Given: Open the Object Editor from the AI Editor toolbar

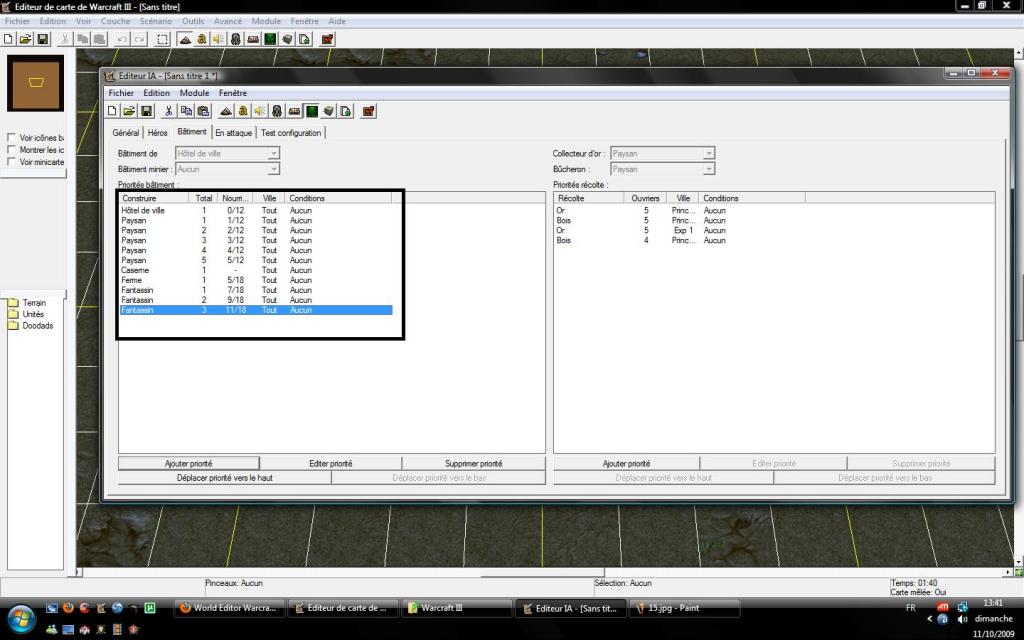Looking at the screenshot, I should click(277, 112).
